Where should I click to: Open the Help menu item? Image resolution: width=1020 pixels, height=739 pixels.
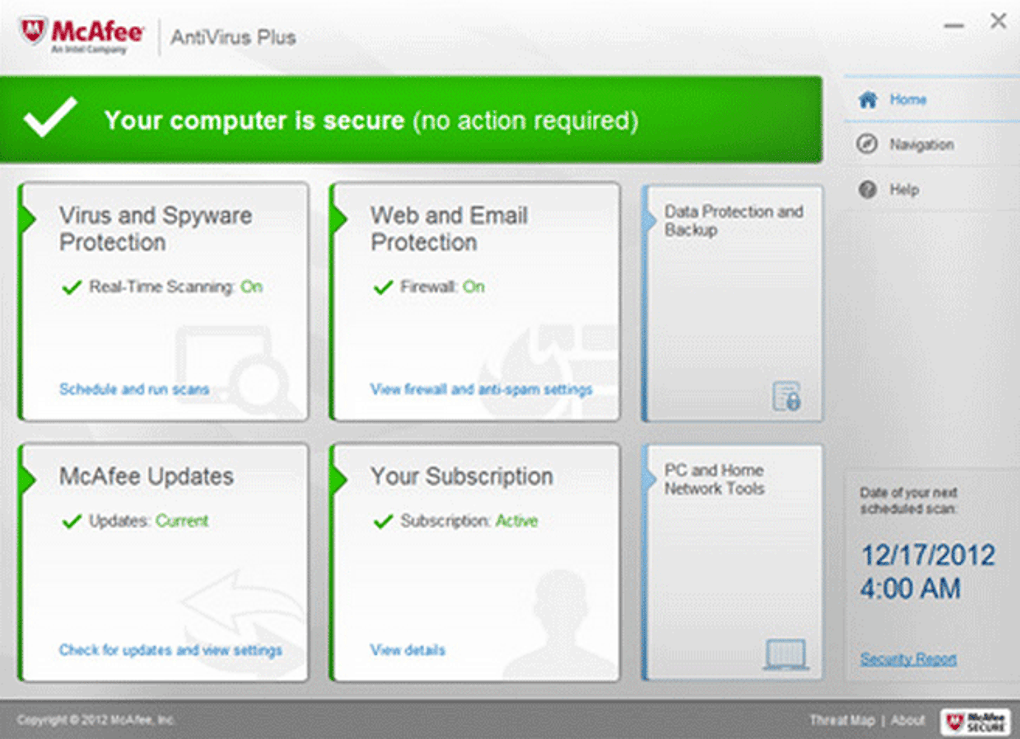[904, 190]
